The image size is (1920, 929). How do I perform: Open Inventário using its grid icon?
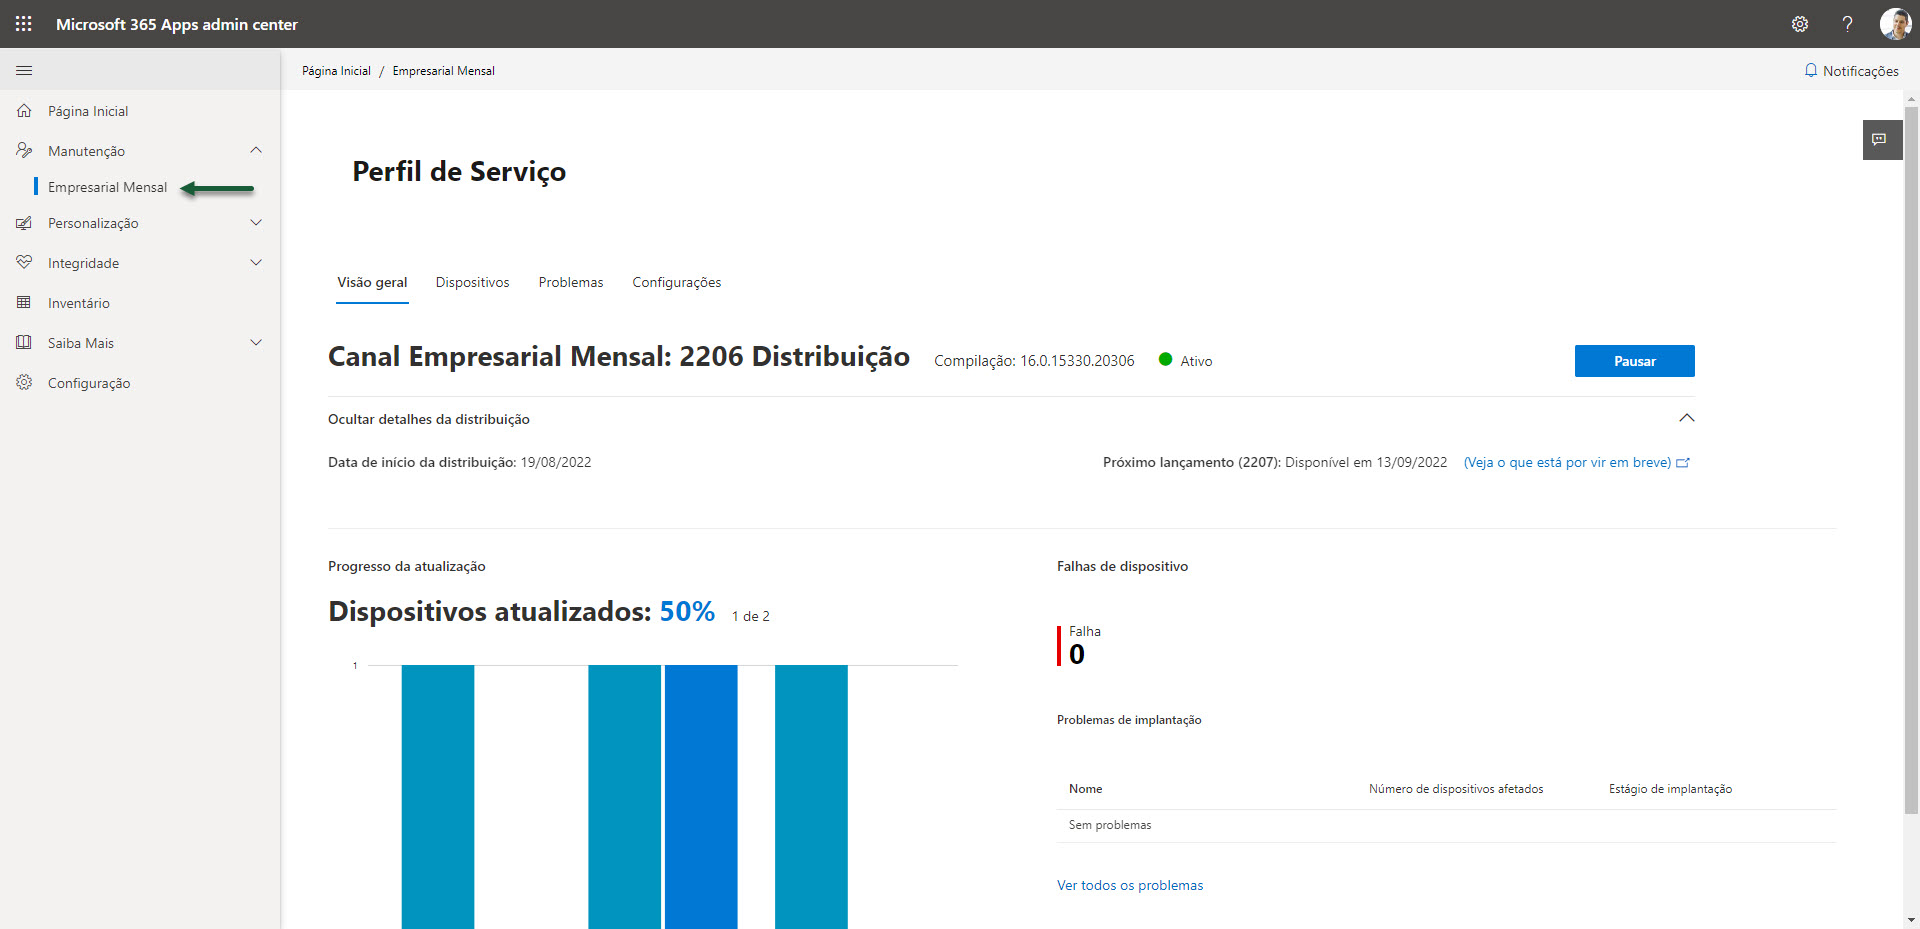(24, 302)
